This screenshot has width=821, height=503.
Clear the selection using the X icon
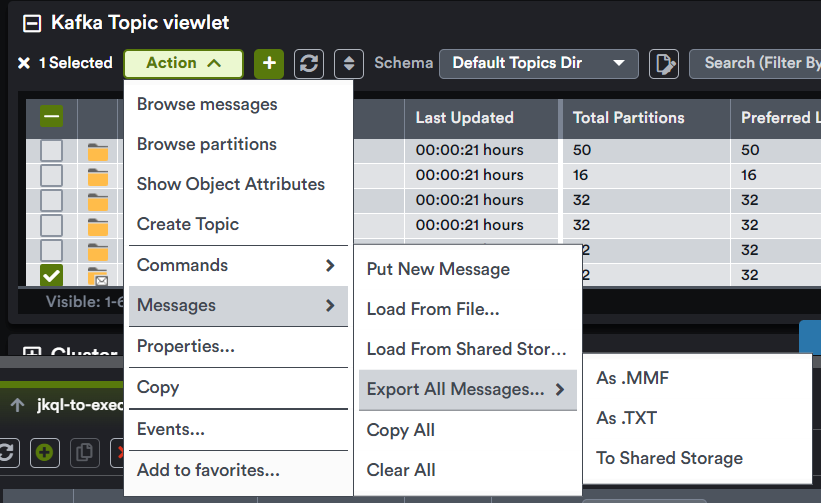[24, 63]
